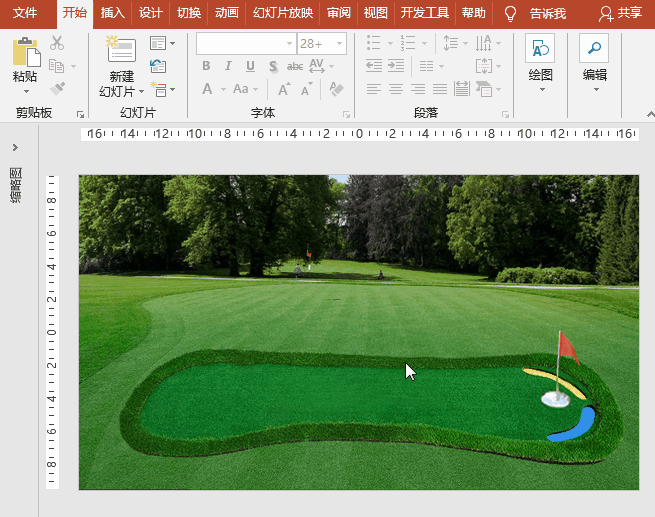Screen dimensions: 655x517
Task: Toggle Underline formatting
Action: [250, 66]
